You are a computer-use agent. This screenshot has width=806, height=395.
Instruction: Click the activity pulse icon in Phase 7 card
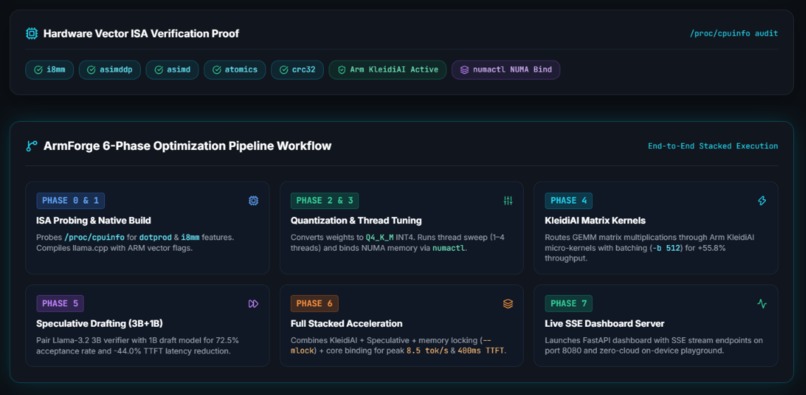coord(762,303)
